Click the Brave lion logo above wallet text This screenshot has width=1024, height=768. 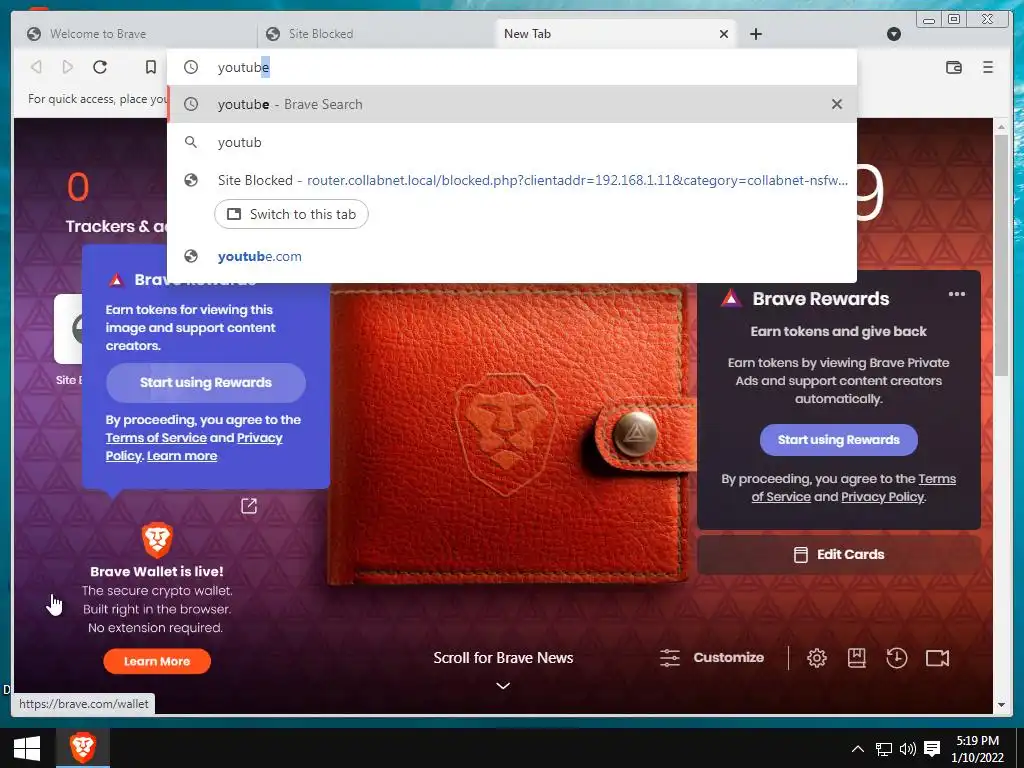click(157, 539)
